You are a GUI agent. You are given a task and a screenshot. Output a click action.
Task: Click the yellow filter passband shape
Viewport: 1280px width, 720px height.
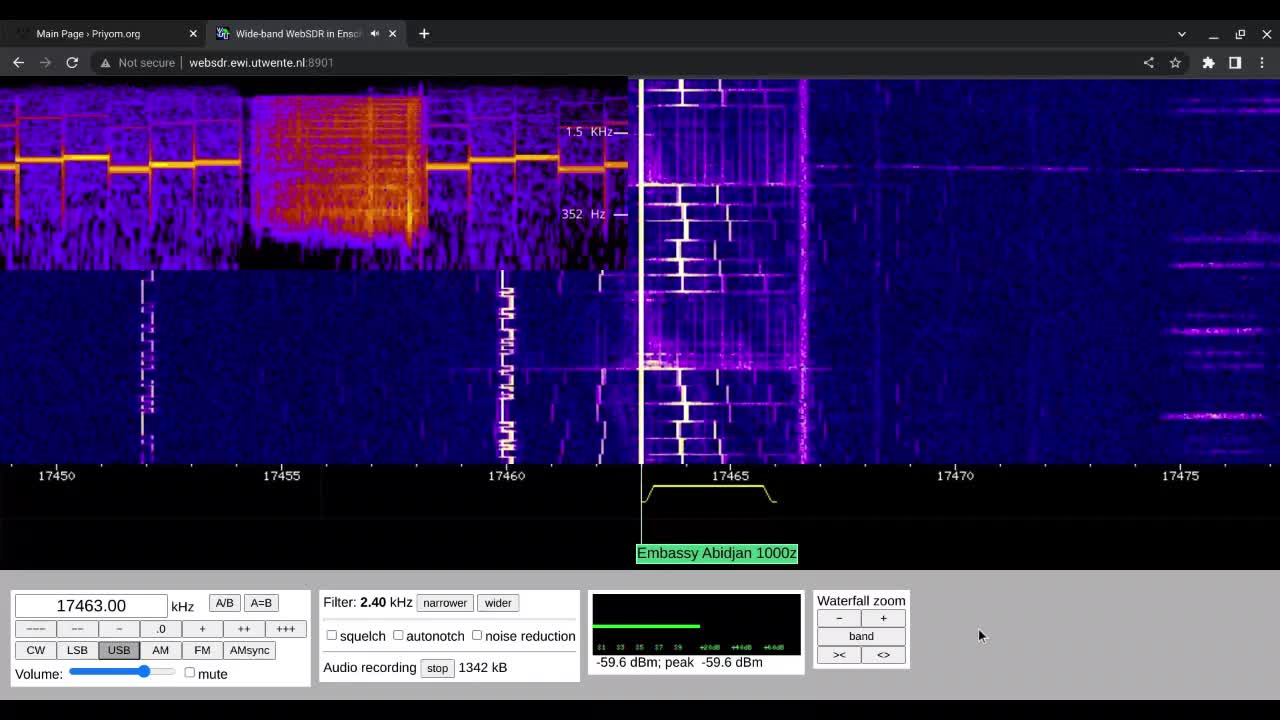point(709,493)
